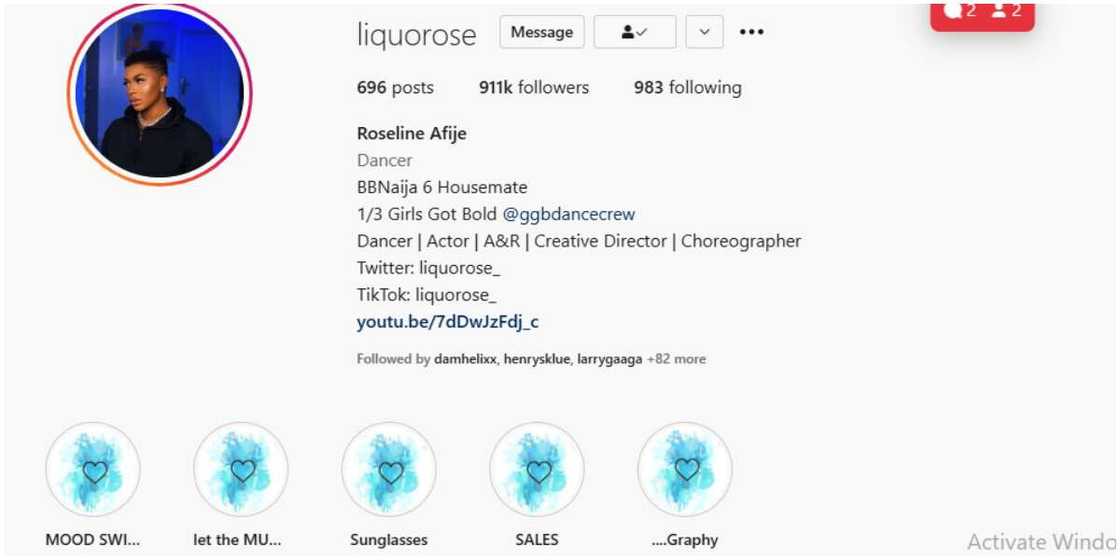Open the 983 following list

687,88
